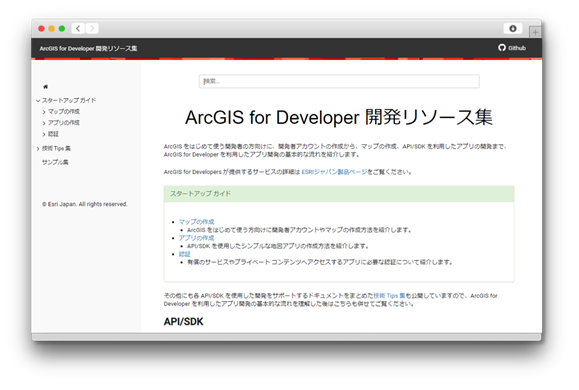Open the 認証 link in guide panel
The width and height of the screenshot is (579, 390).
(x=185, y=254)
